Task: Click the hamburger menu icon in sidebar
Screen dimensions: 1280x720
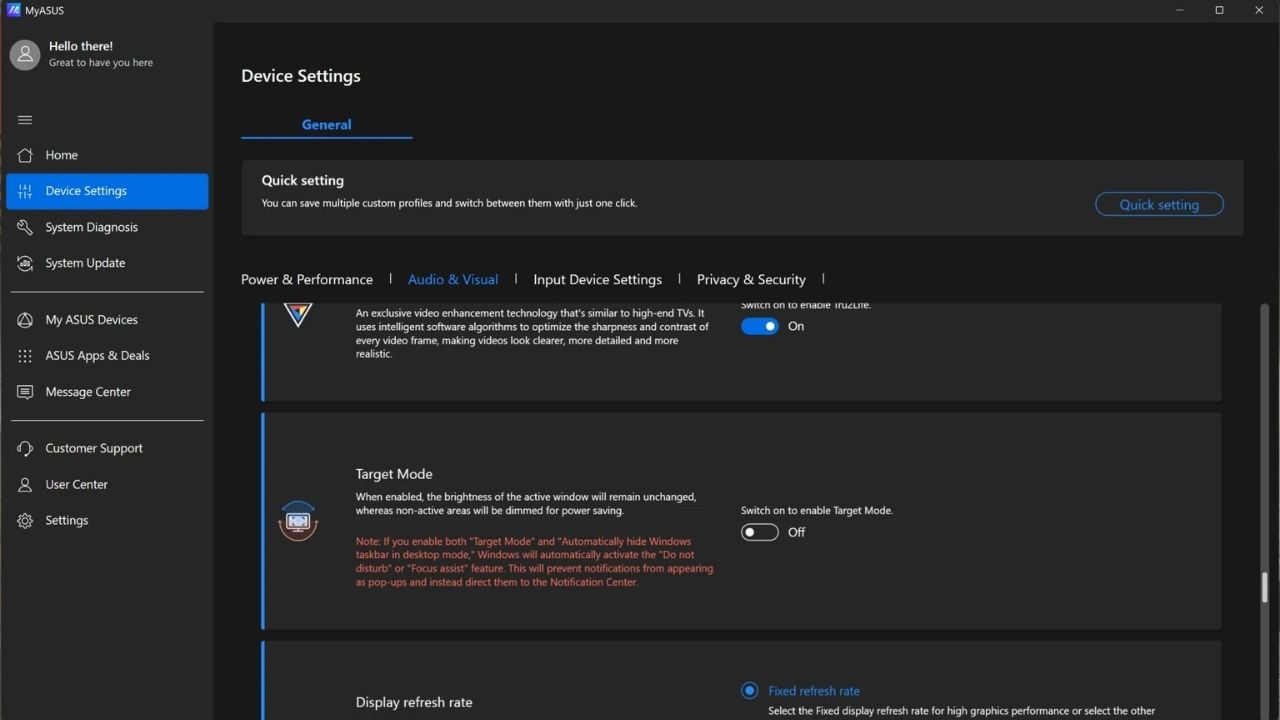Action: tap(25, 120)
